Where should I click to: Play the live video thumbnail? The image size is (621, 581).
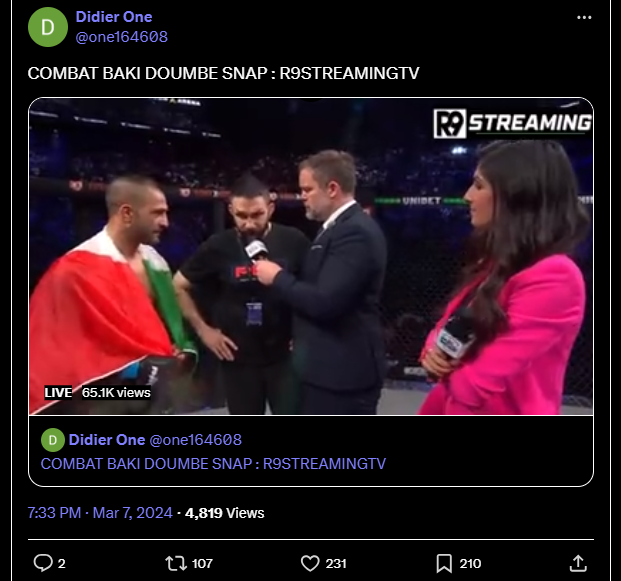point(311,256)
